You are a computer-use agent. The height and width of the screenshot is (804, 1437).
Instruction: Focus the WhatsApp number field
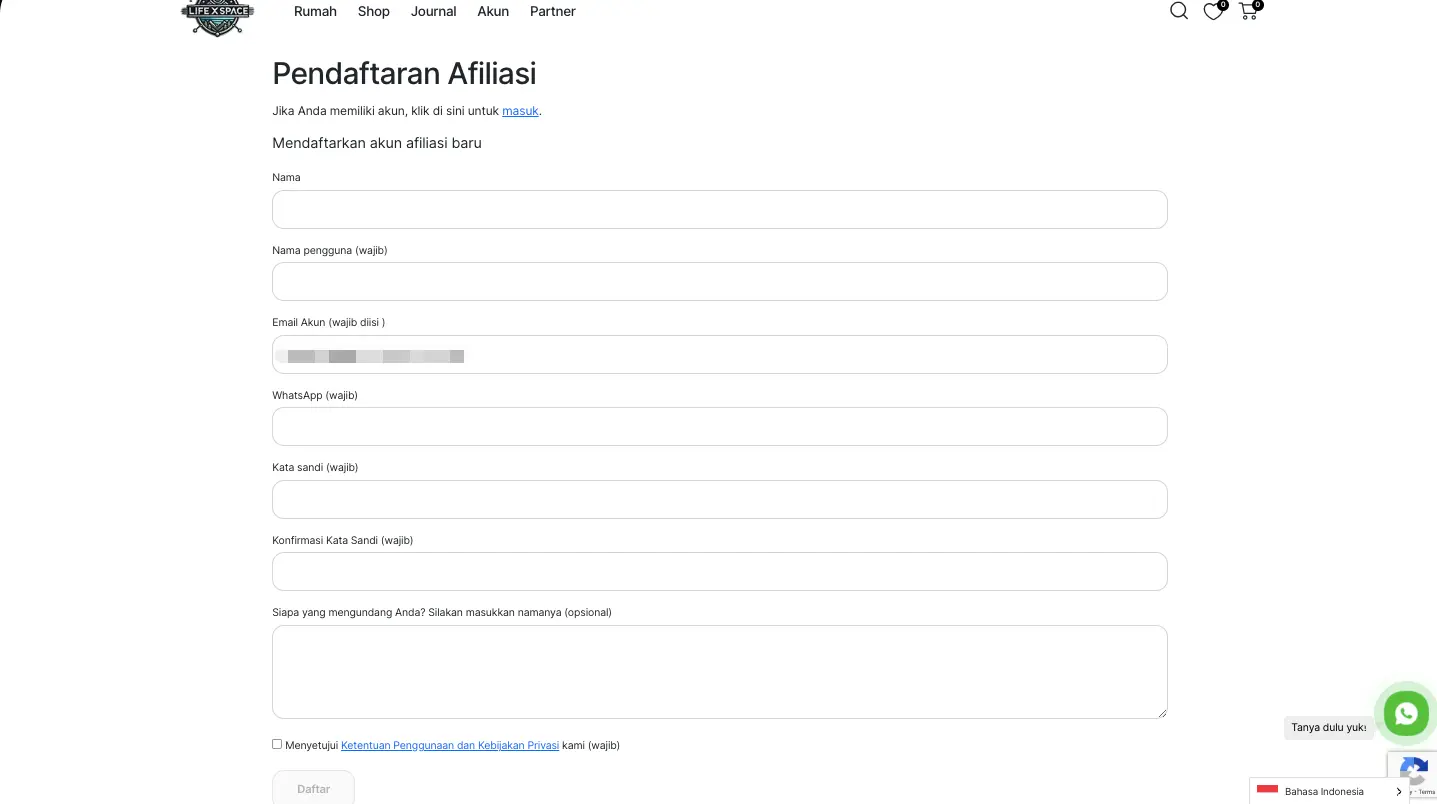(720, 426)
